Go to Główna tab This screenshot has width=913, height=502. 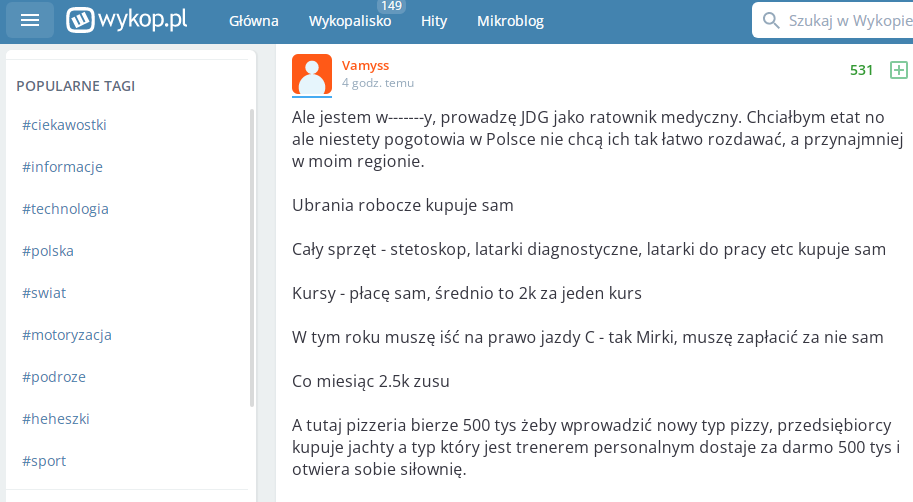point(254,21)
